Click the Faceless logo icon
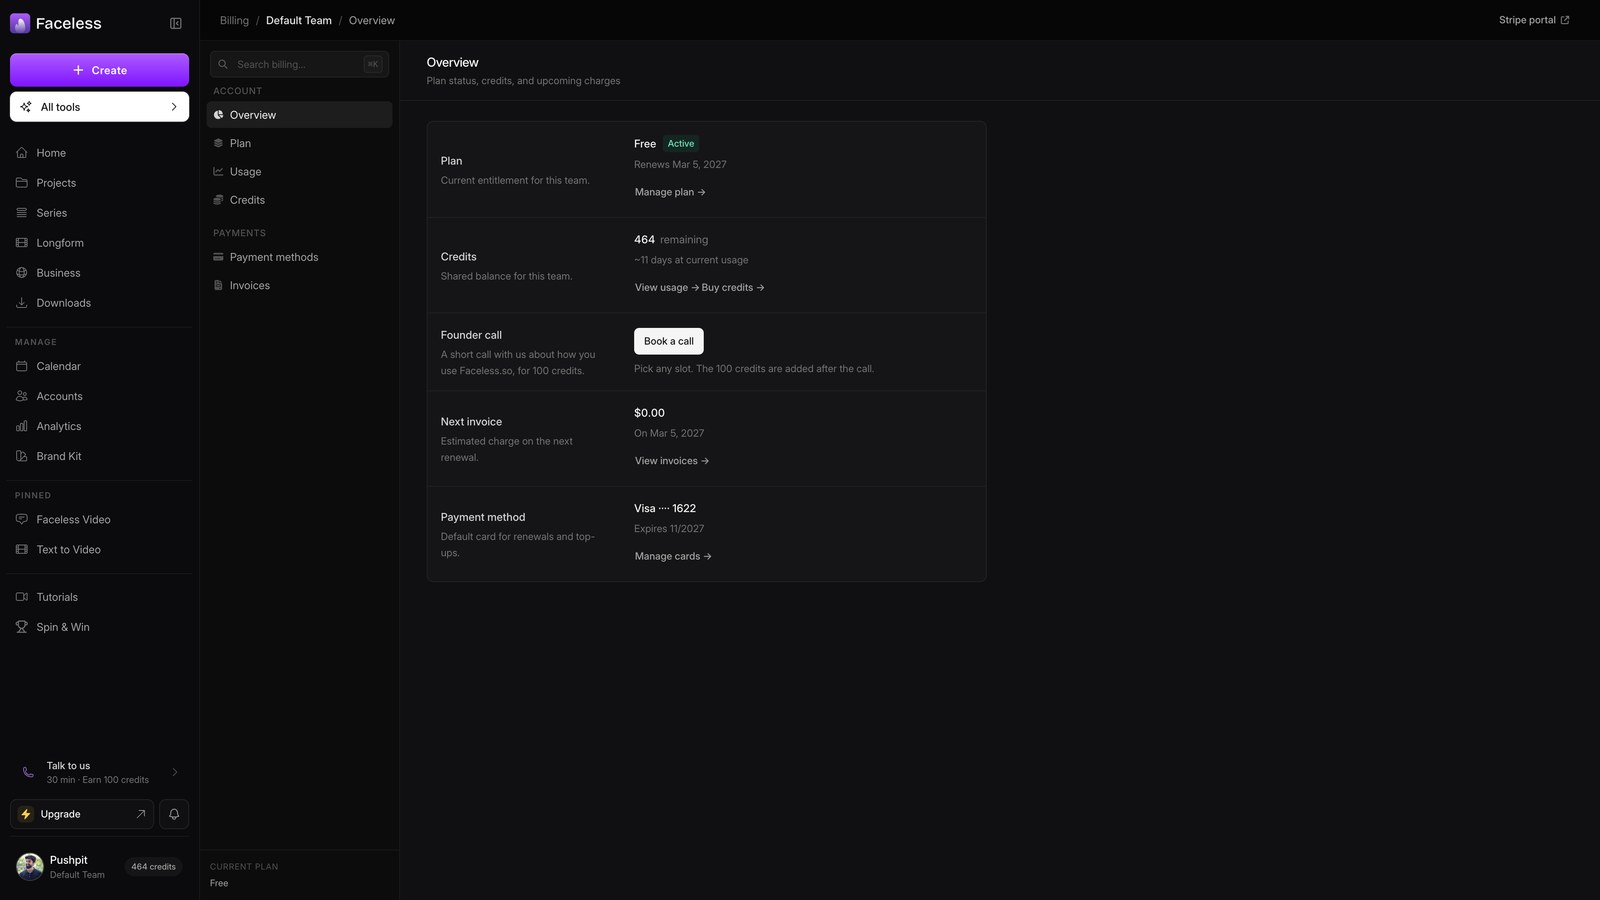The height and width of the screenshot is (900, 1600). point(20,23)
